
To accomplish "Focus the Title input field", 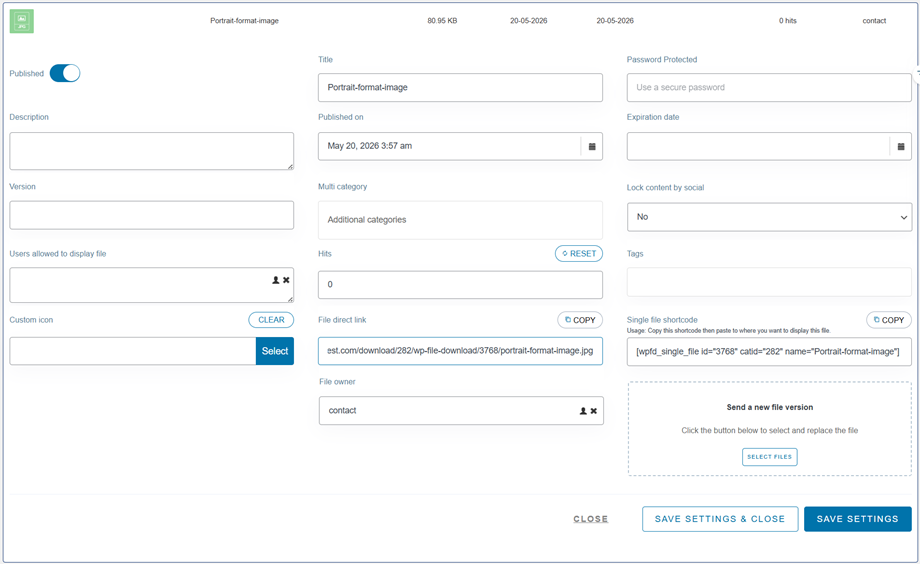I will coord(460,87).
